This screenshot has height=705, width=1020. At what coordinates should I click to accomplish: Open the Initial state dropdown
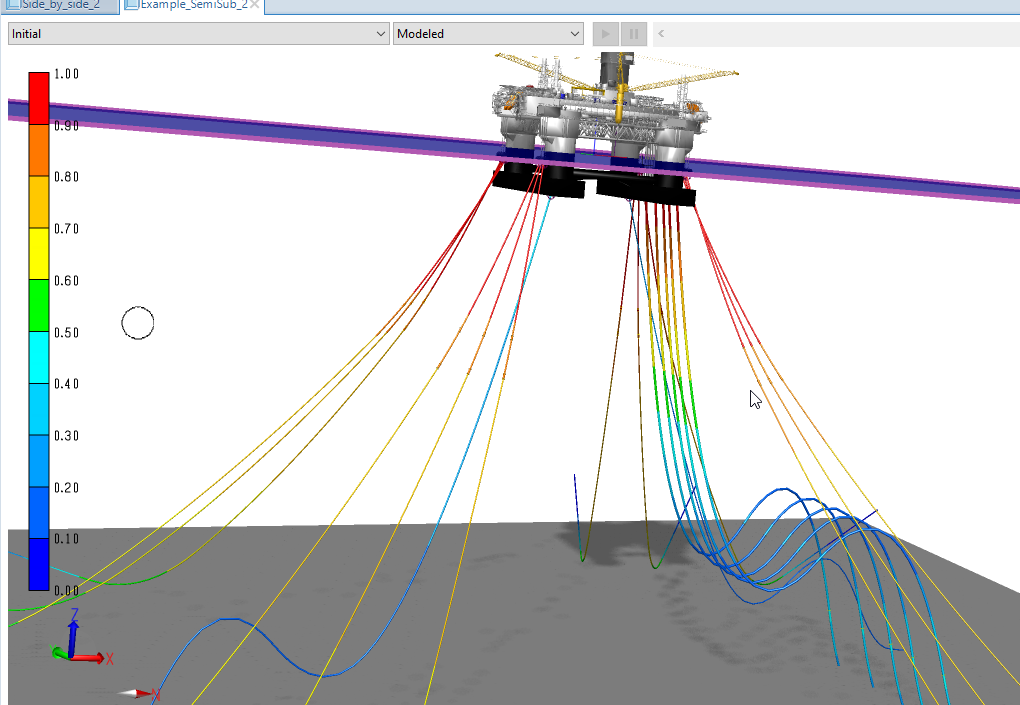[x=198, y=34]
